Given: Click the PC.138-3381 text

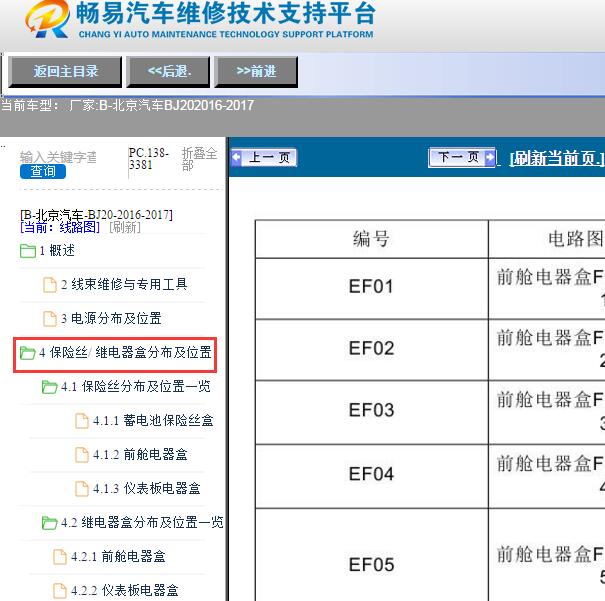Looking at the screenshot, I should 149,159.
